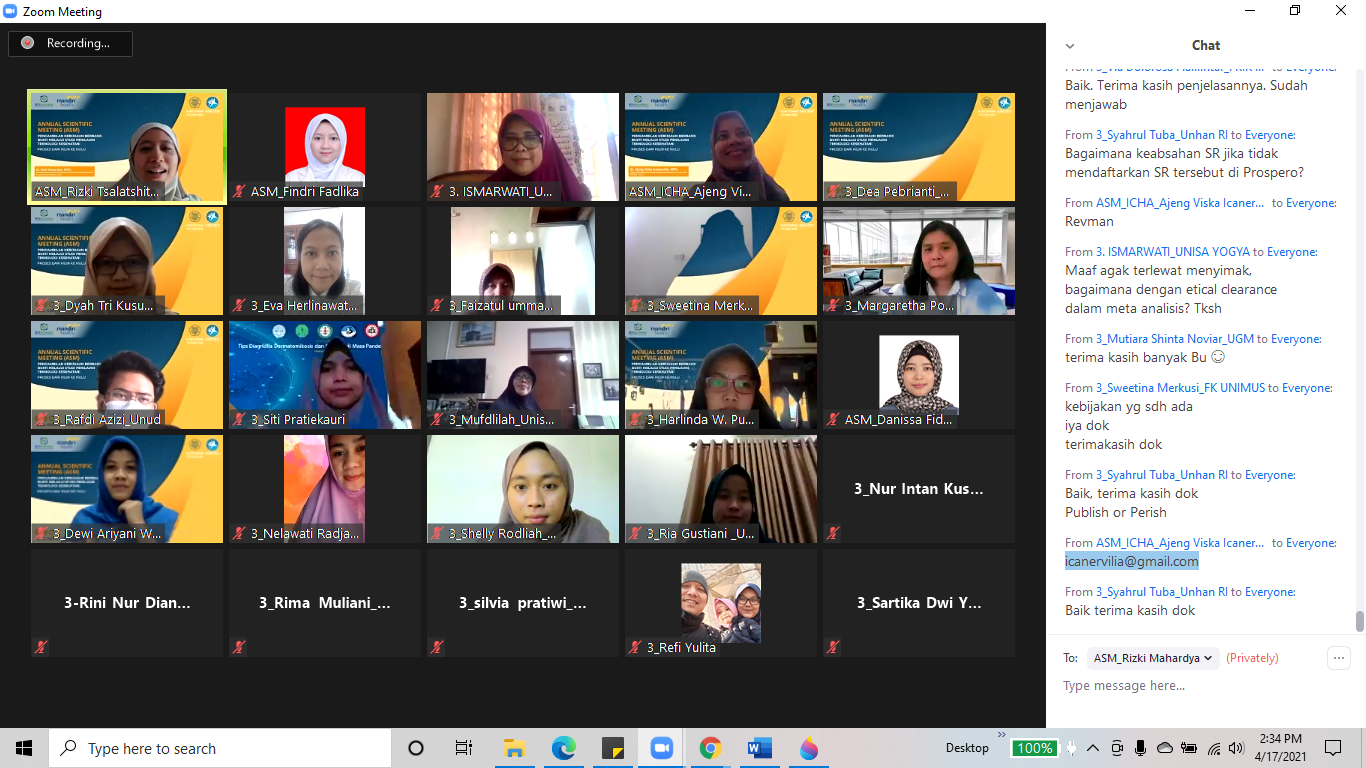Collapse the Chat panel using chevron
This screenshot has height=768, width=1366.
(x=1070, y=46)
